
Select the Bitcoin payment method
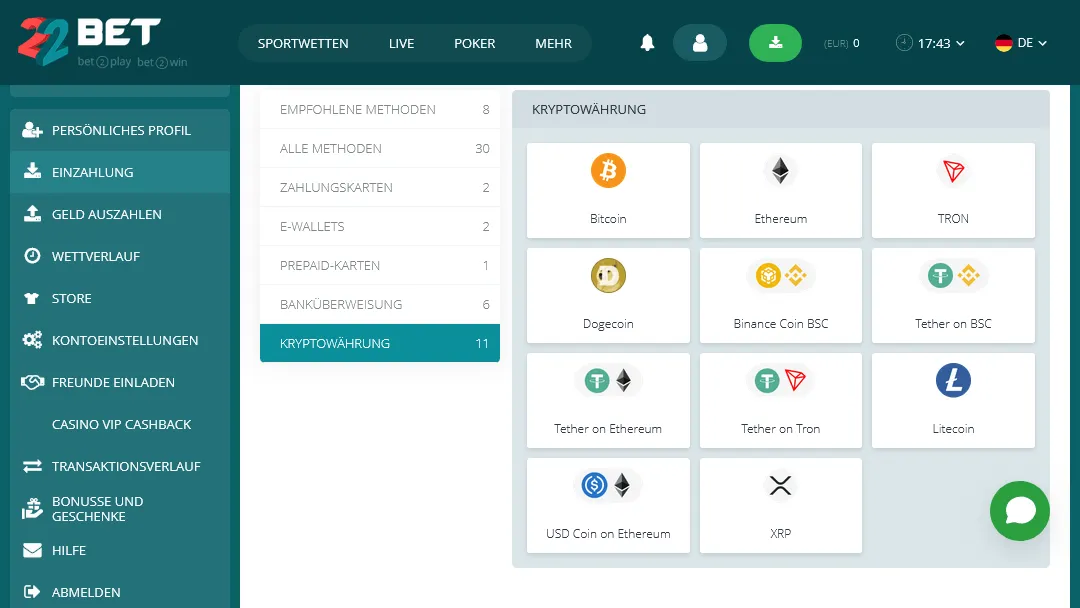608,190
